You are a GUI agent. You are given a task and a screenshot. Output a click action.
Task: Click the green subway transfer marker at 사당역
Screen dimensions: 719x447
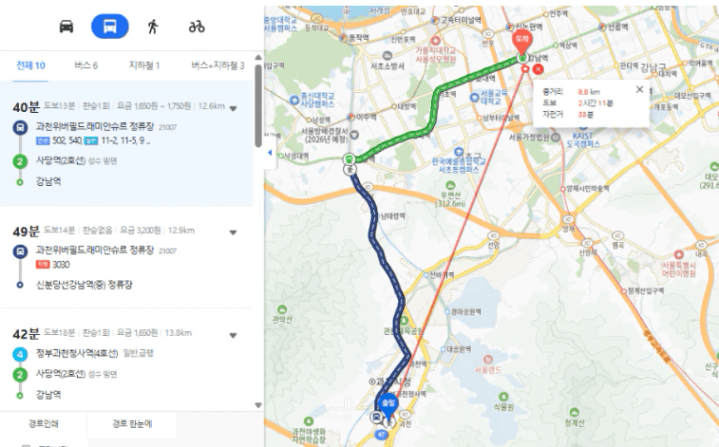(x=349, y=159)
